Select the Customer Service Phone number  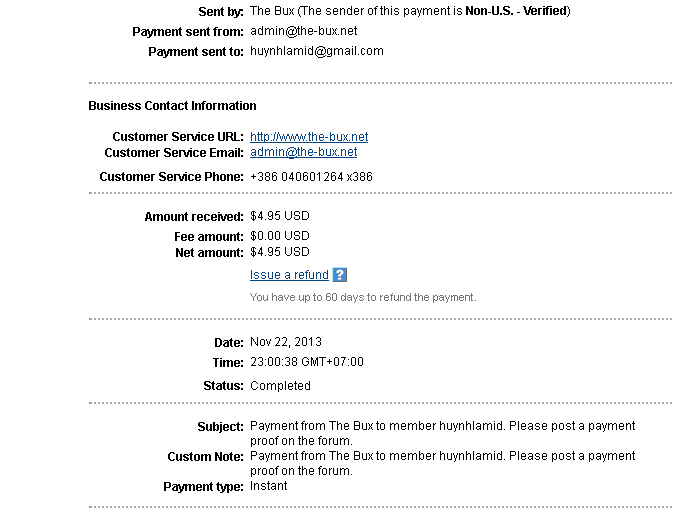tap(311, 177)
